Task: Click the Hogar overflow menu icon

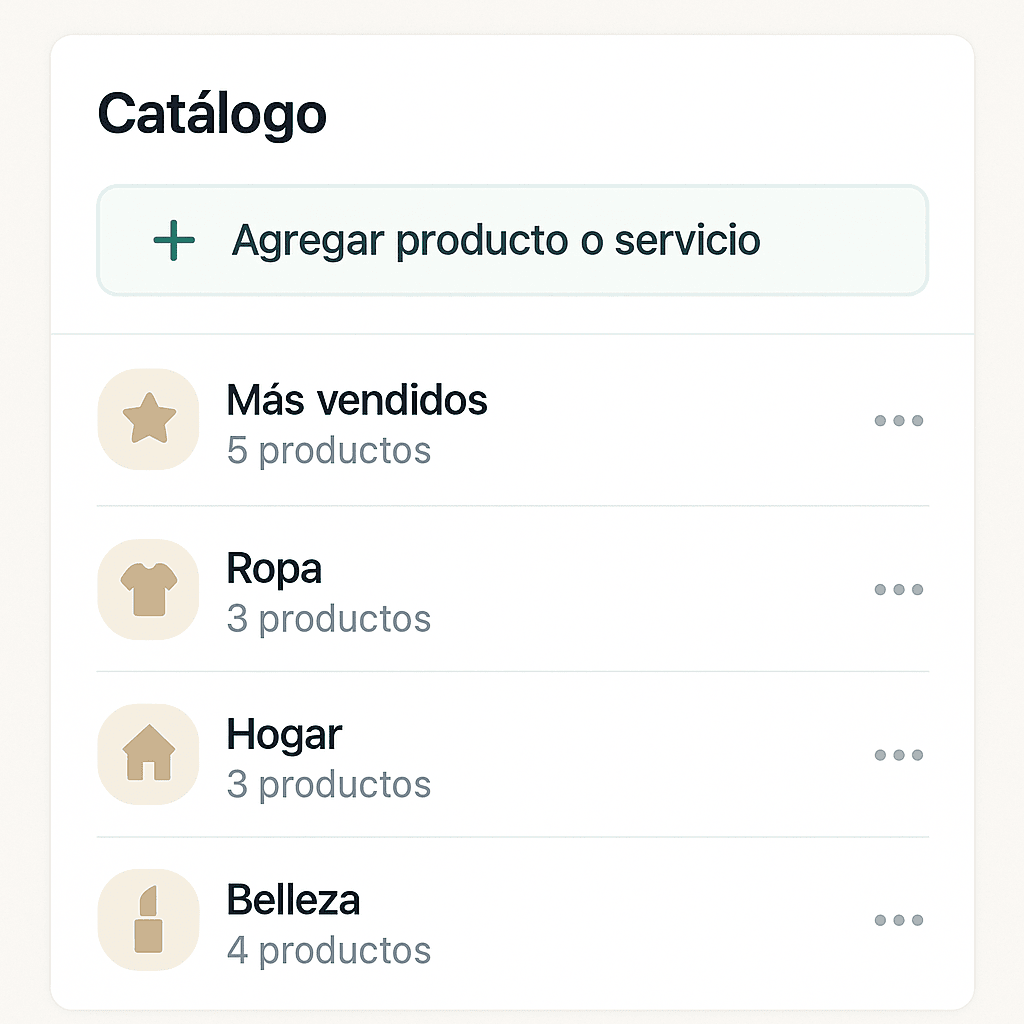Action: [x=898, y=754]
